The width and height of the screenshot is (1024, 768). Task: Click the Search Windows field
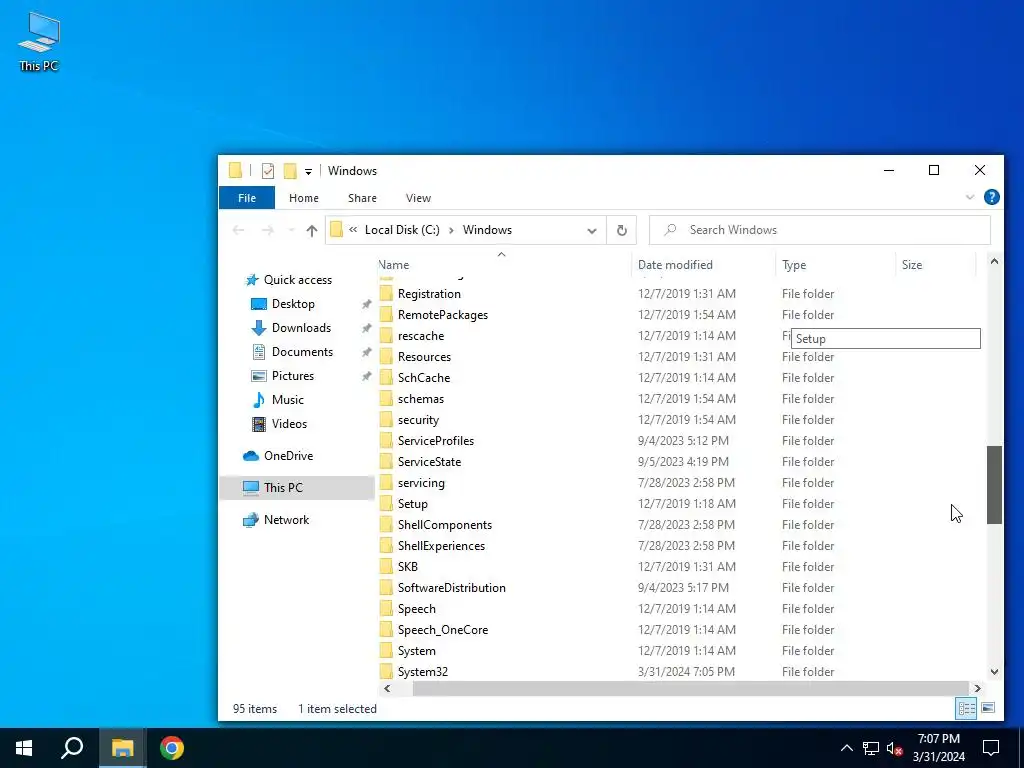point(820,230)
